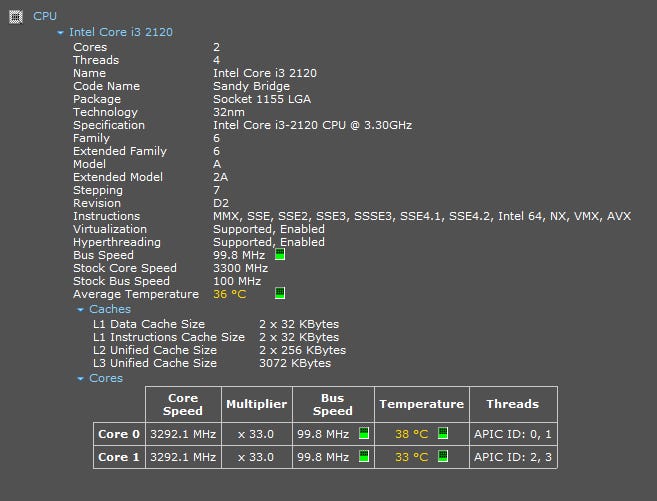The image size is (657, 501).
Task: Open the Core 1 temperature graph icon
Action: click(x=443, y=456)
